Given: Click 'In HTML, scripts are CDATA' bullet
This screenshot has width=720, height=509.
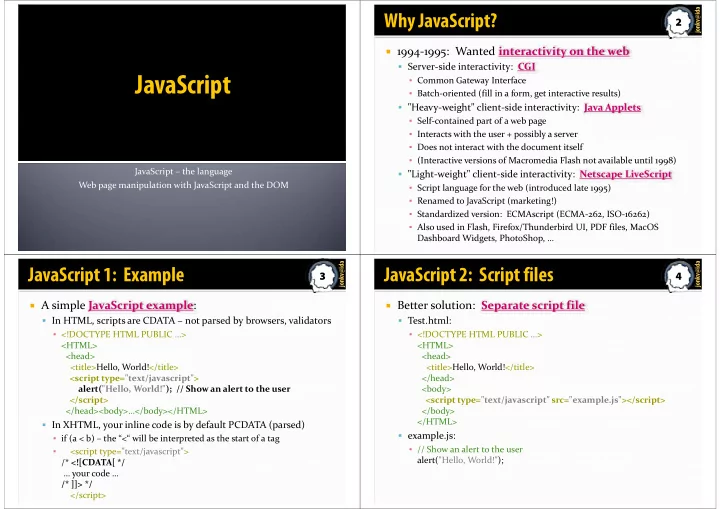Looking at the screenshot, I should 191,321.
